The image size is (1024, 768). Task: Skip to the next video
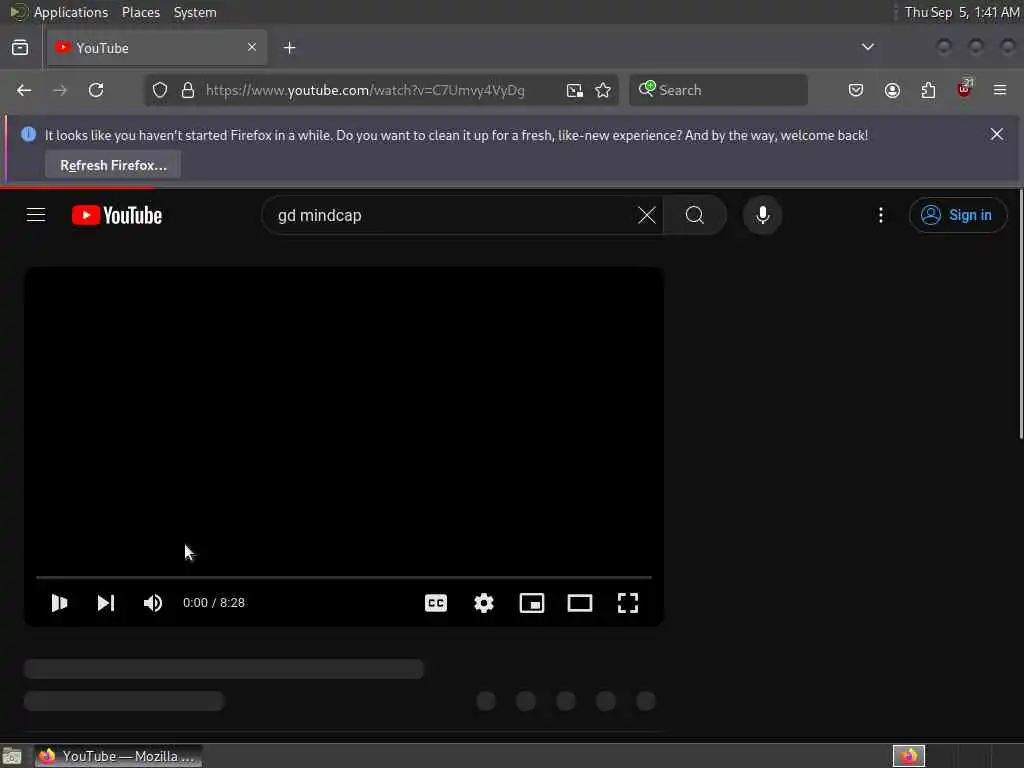(x=106, y=603)
